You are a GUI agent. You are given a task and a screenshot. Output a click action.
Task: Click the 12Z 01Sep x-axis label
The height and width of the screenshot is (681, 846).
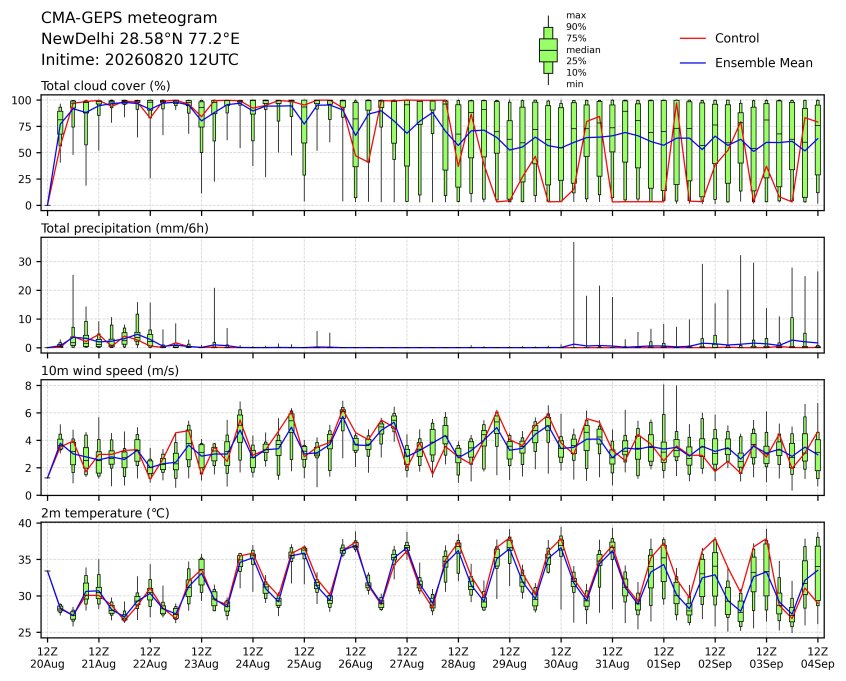(664, 658)
